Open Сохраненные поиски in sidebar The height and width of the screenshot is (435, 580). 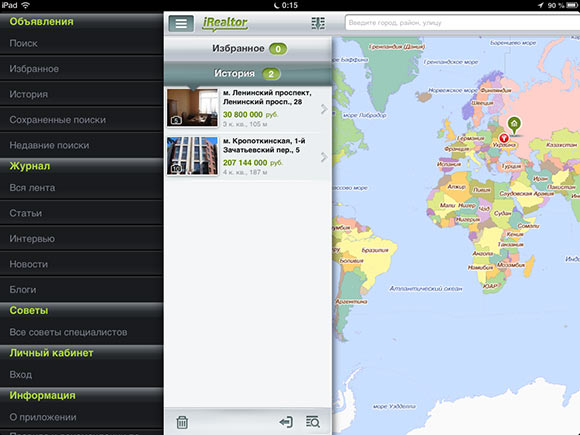81,120
